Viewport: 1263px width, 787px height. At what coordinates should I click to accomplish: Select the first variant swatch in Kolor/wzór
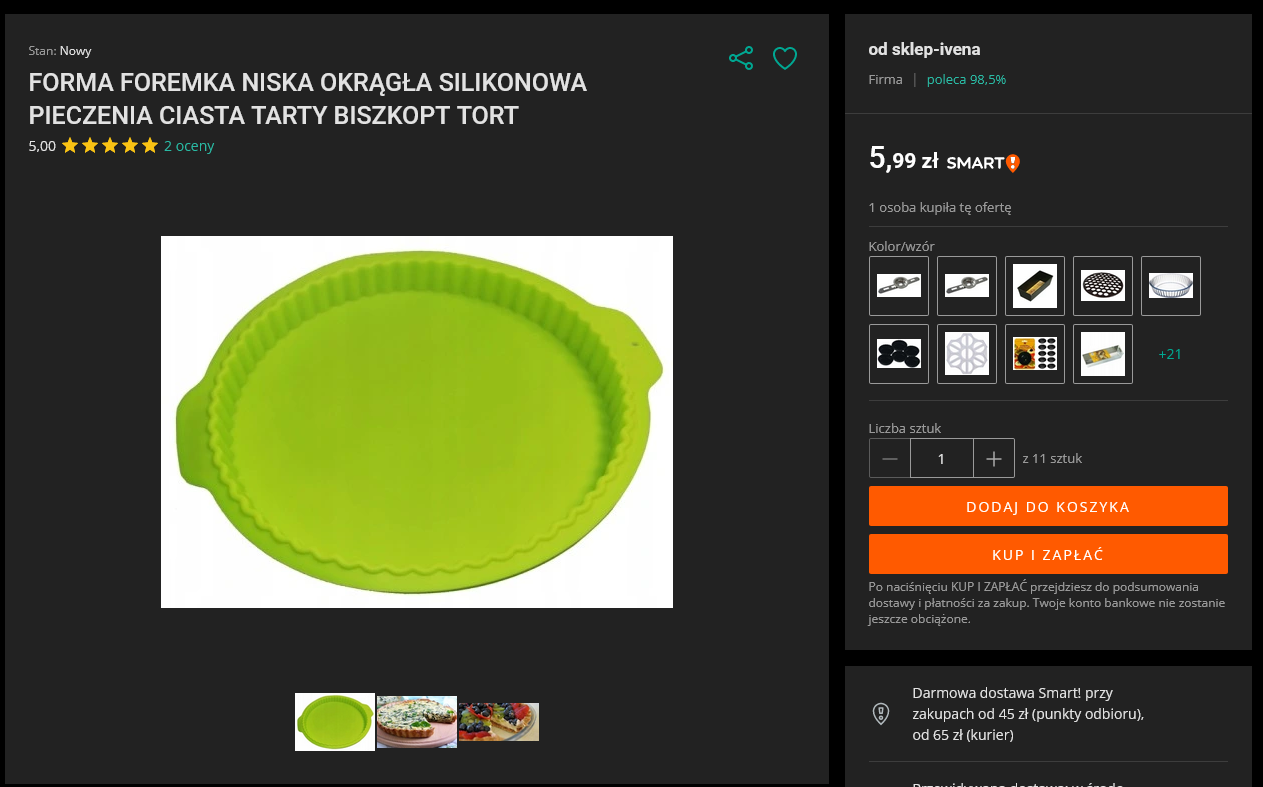(899, 286)
